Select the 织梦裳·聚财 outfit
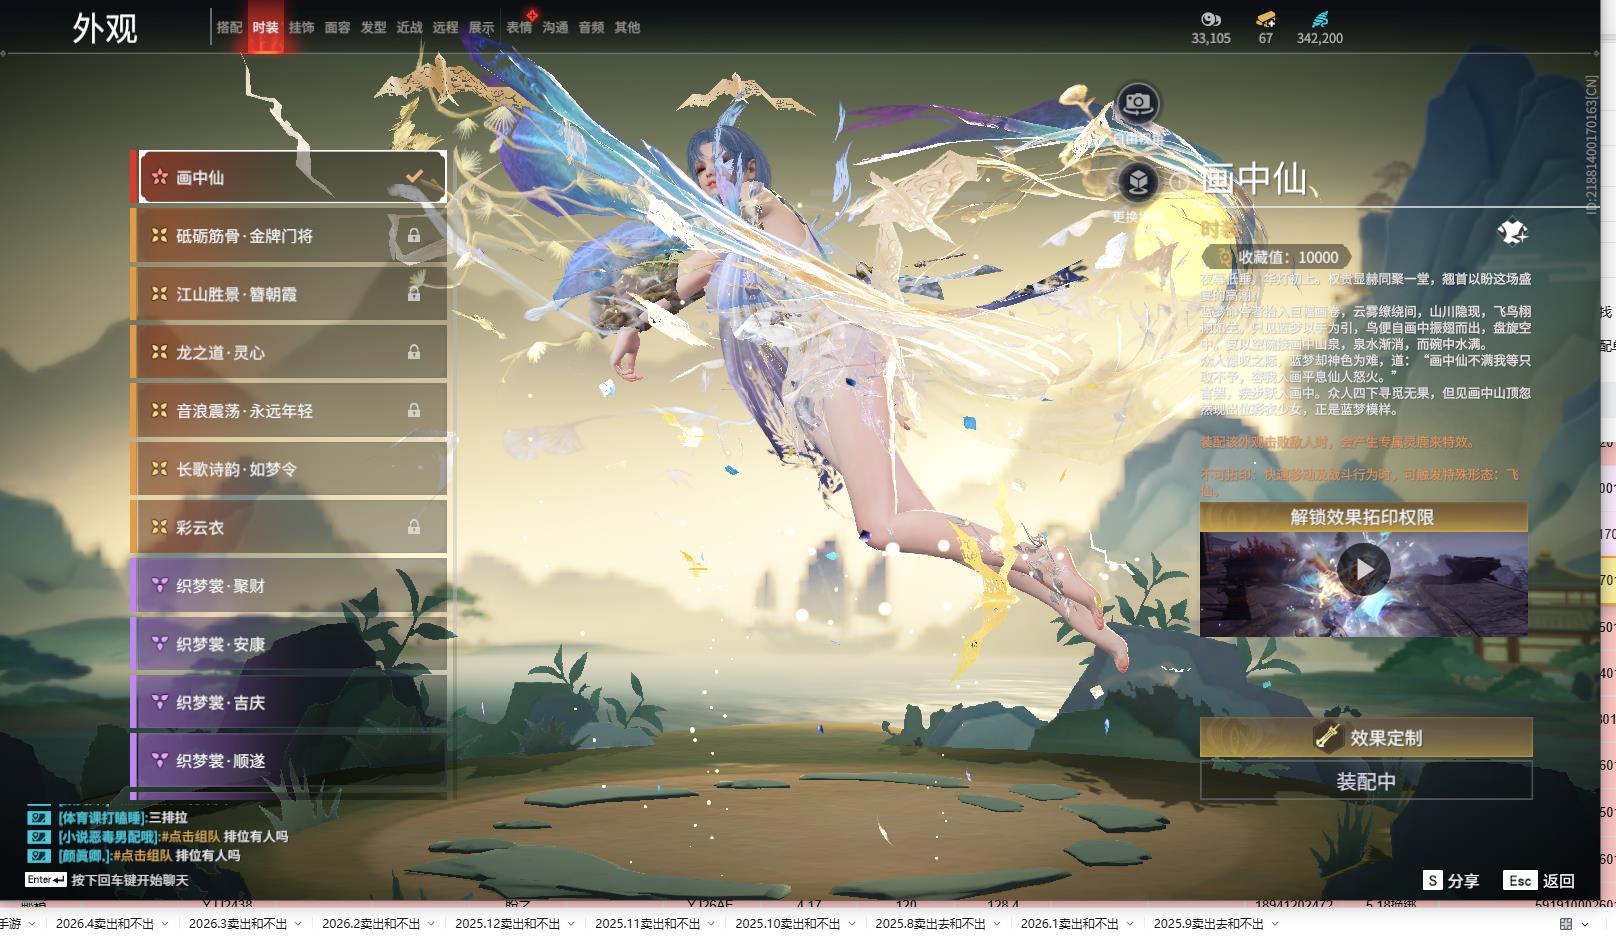This screenshot has width=1616, height=939. (290, 586)
